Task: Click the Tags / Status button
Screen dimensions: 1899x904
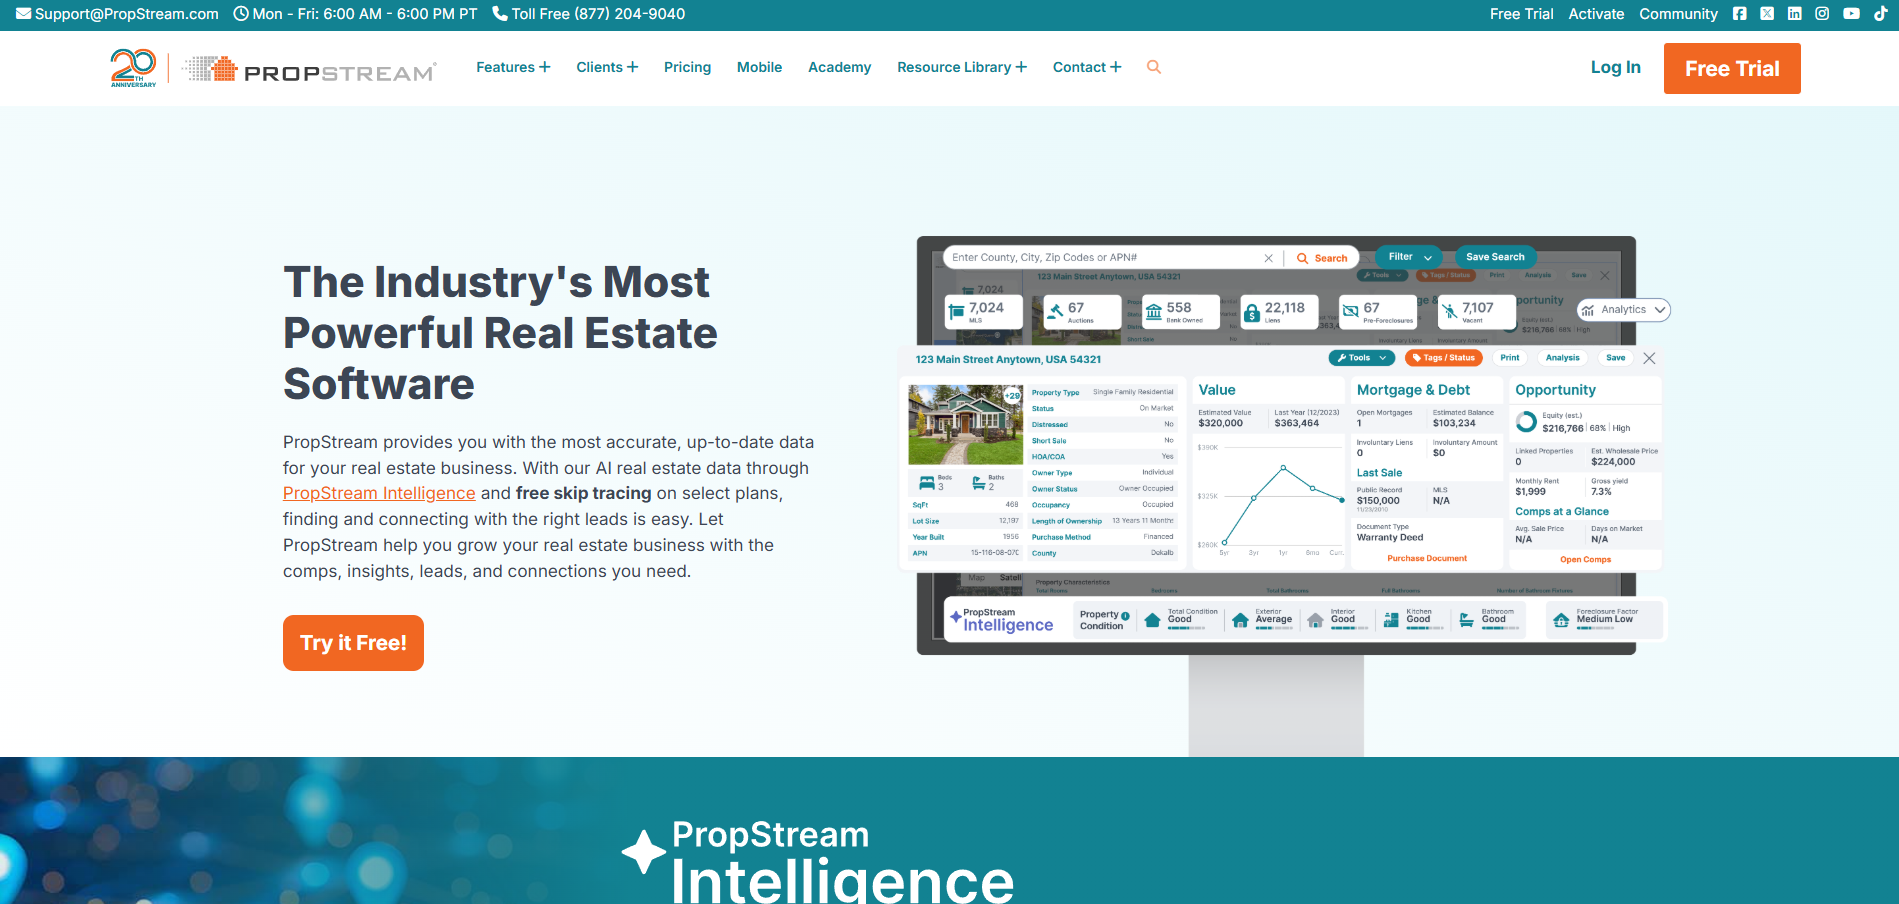Action: coord(1443,358)
